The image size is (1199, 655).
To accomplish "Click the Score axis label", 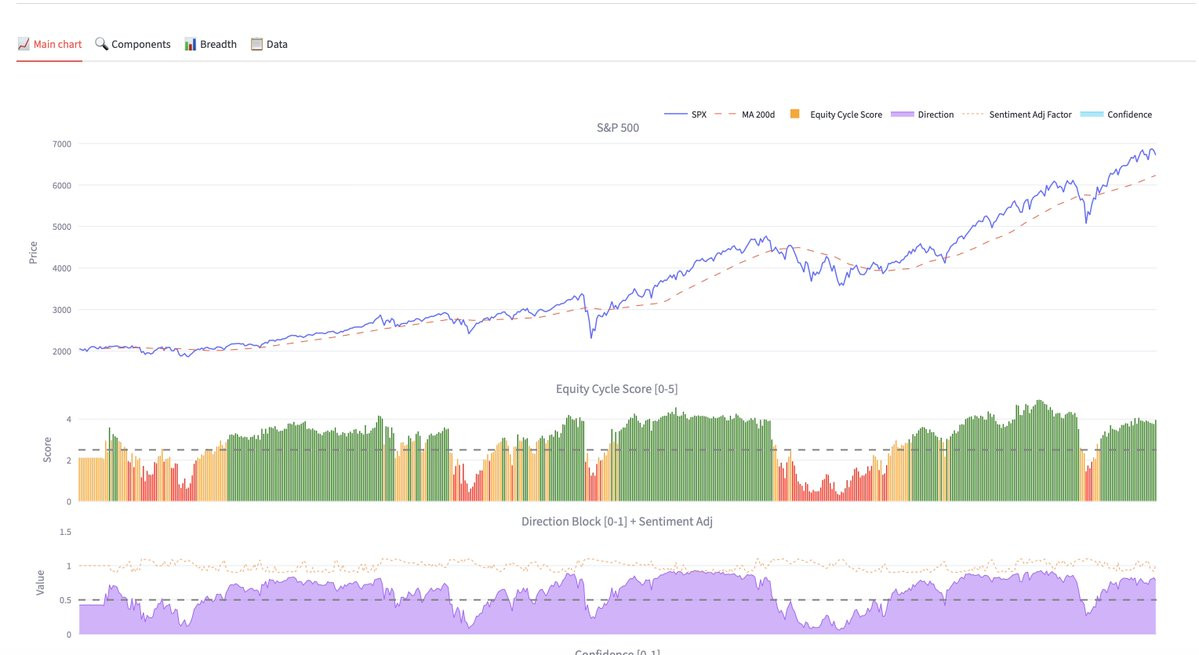I will 47,449.
